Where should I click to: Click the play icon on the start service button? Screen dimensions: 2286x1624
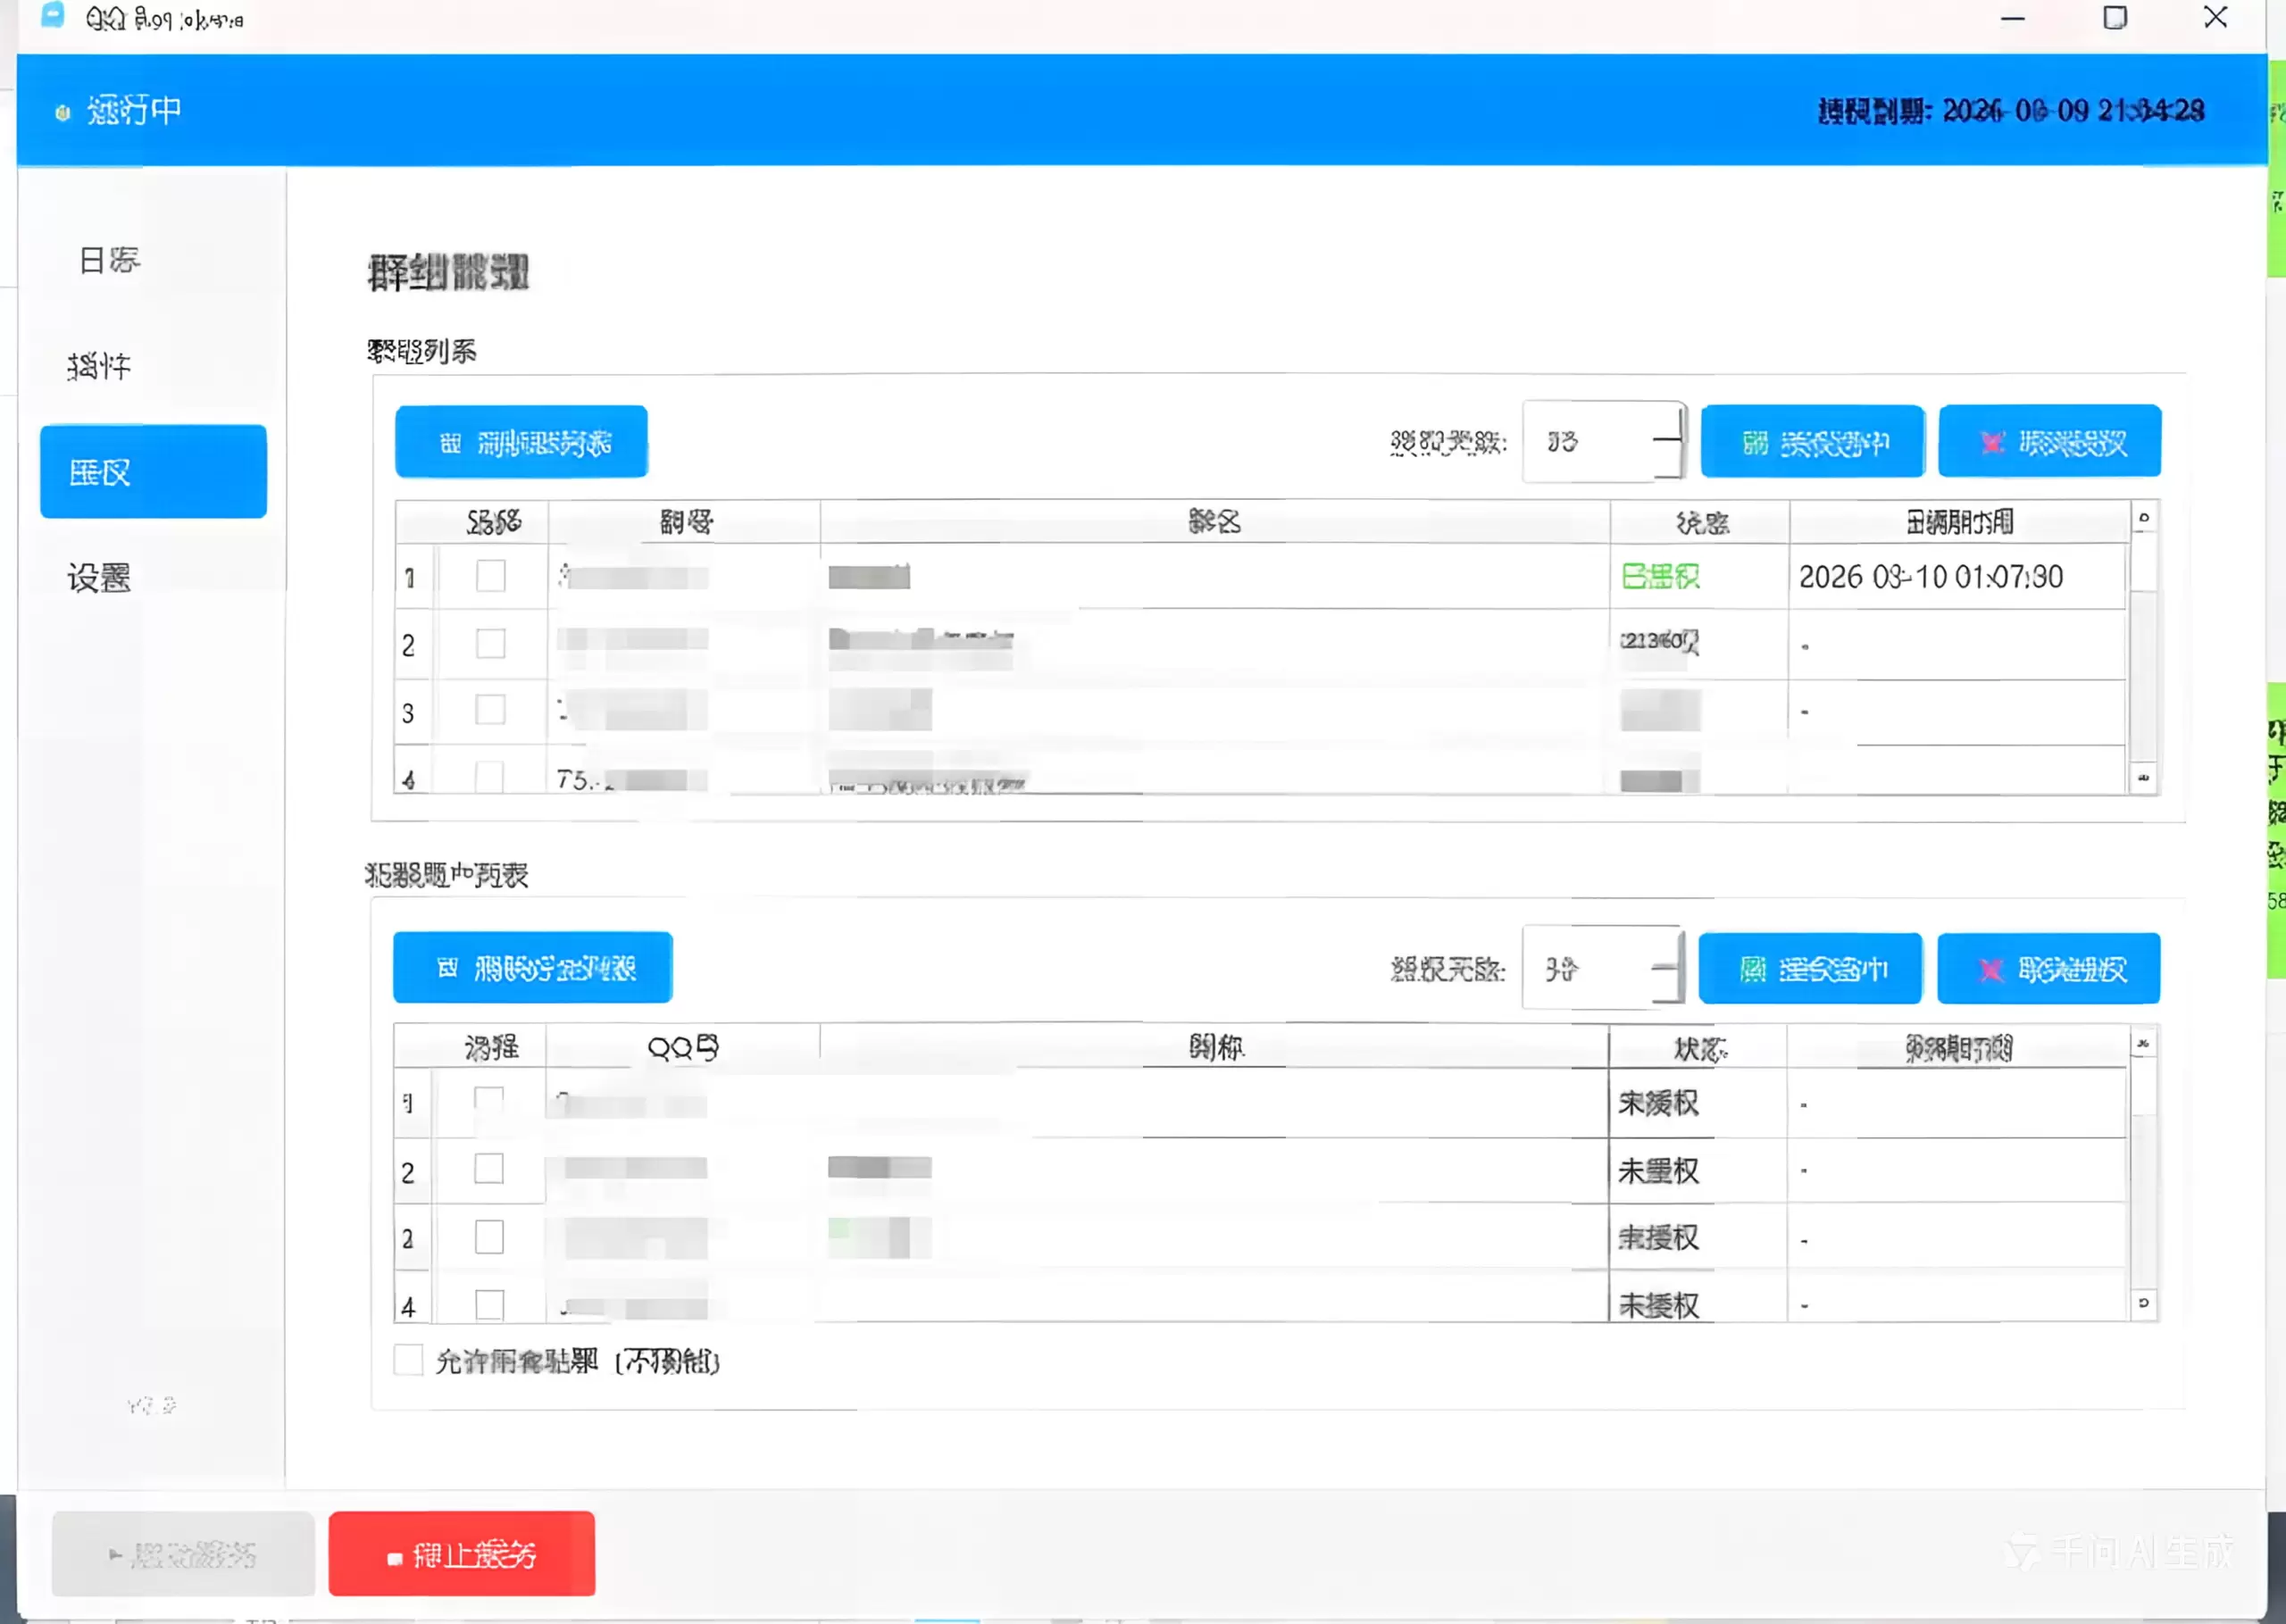116,1555
